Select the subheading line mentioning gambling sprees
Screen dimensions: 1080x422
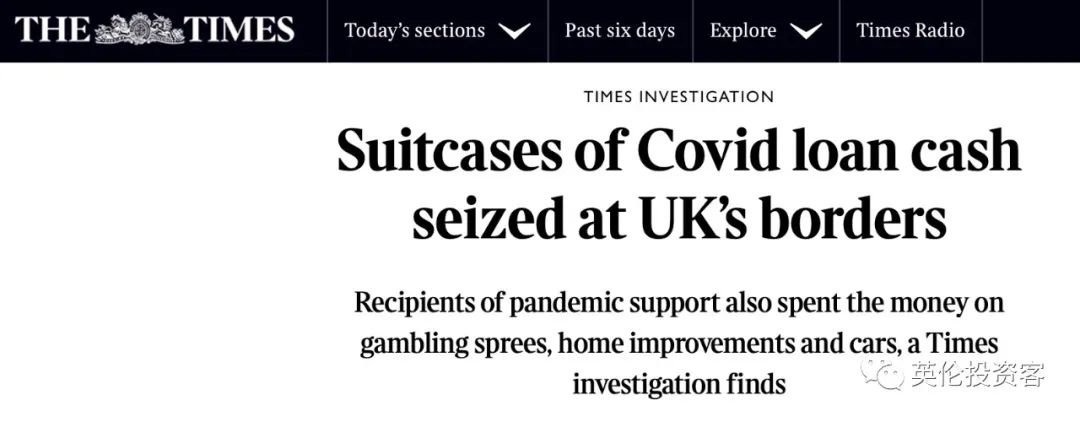point(679,344)
